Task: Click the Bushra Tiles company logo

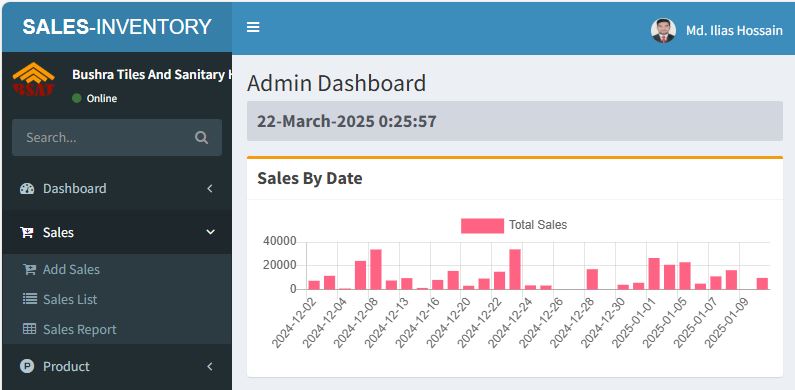Action: (x=33, y=79)
